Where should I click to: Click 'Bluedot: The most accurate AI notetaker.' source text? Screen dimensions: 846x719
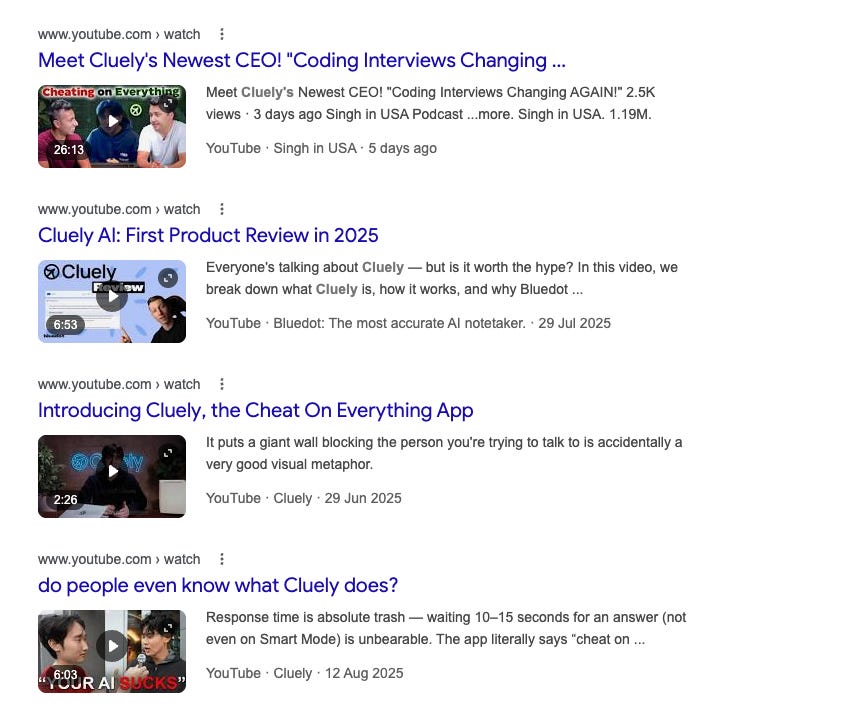click(x=399, y=324)
